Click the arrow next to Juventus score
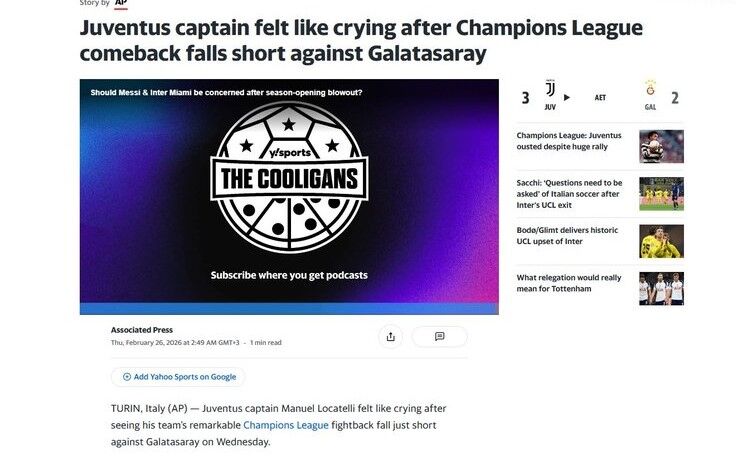The image size is (752, 462). point(567,98)
